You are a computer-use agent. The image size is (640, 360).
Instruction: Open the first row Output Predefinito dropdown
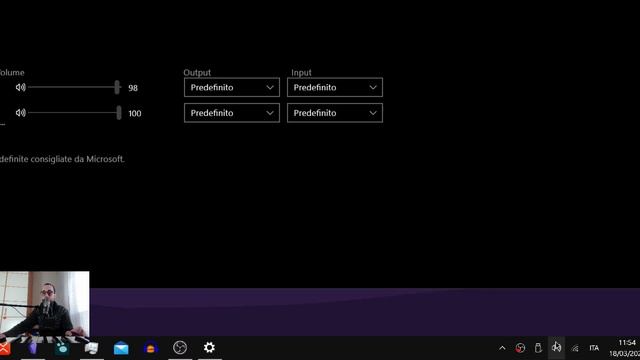click(x=232, y=87)
